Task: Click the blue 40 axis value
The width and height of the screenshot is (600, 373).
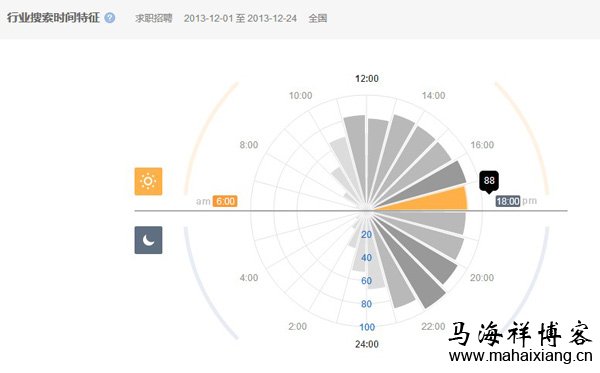Action: [367, 258]
